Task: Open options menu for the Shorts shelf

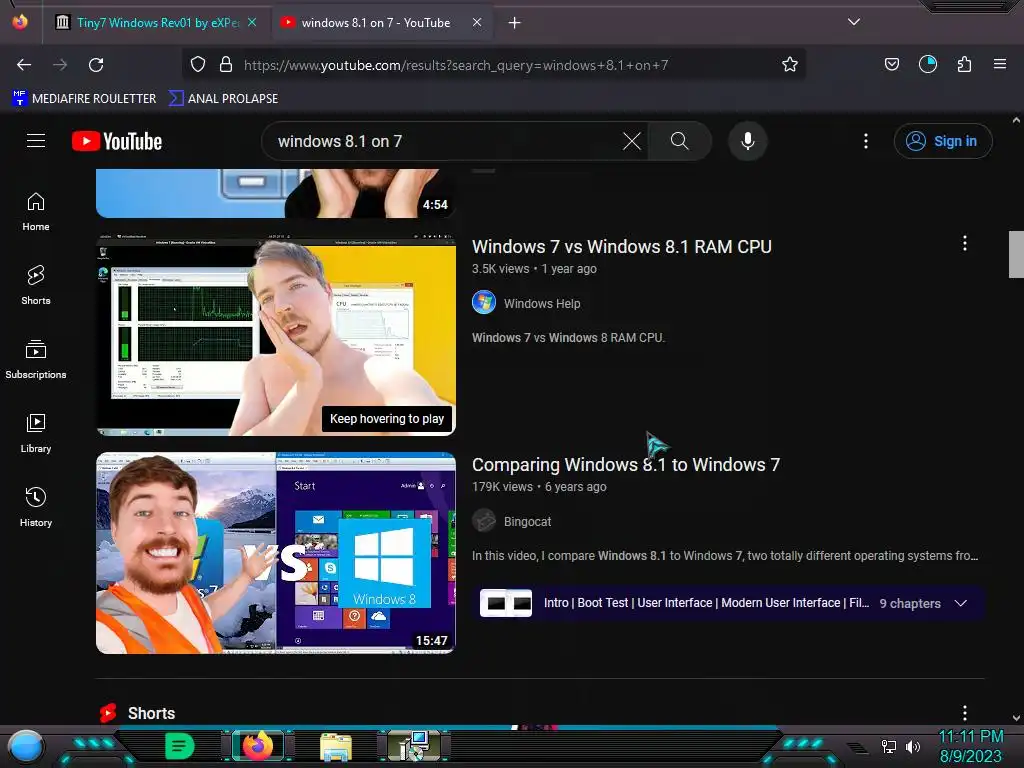Action: (965, 712)
